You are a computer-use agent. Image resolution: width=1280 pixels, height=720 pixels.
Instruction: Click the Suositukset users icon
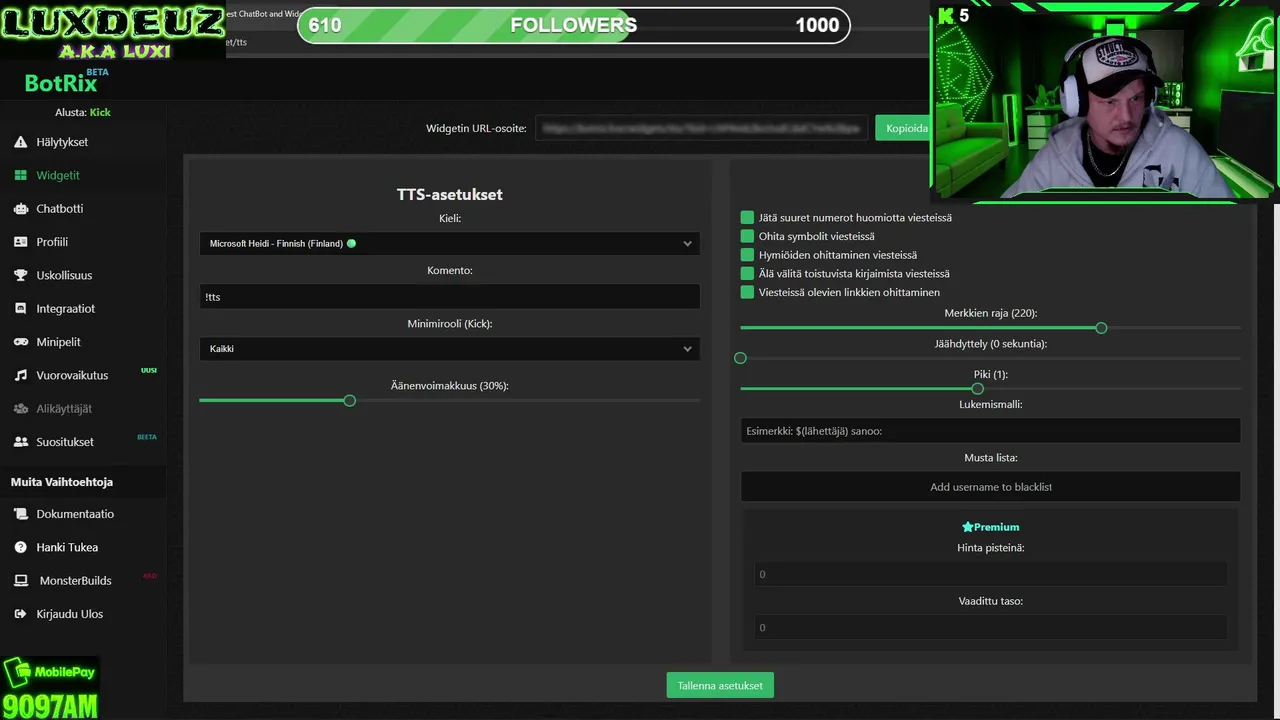[20, 442]
